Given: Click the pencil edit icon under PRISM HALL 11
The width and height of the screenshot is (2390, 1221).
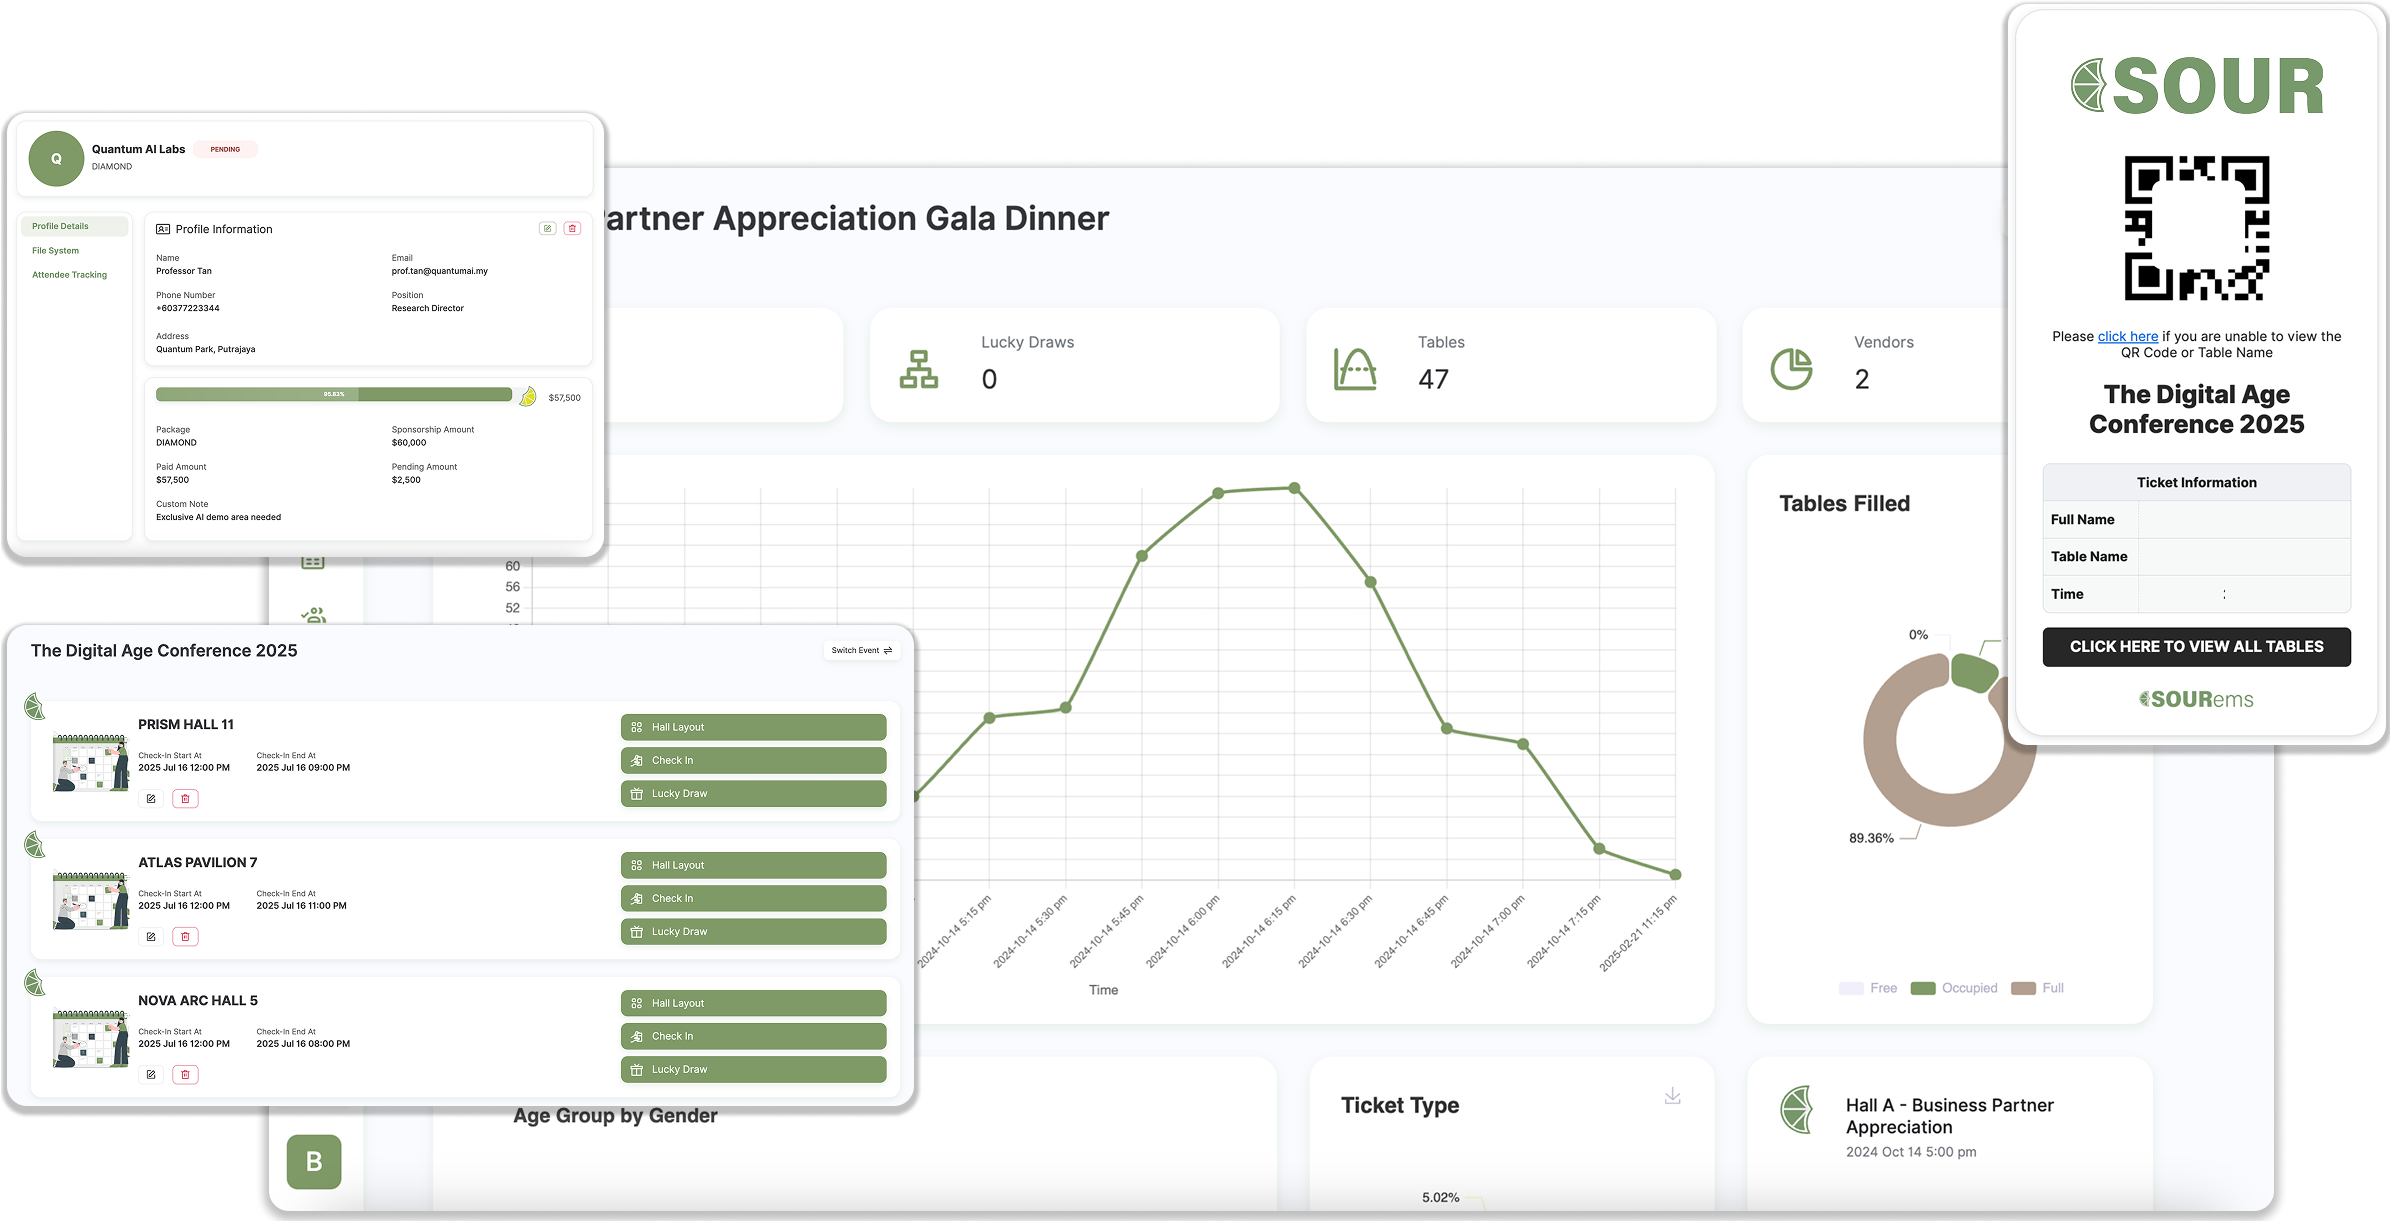Looking at the screenshot, I should (151, 798).
